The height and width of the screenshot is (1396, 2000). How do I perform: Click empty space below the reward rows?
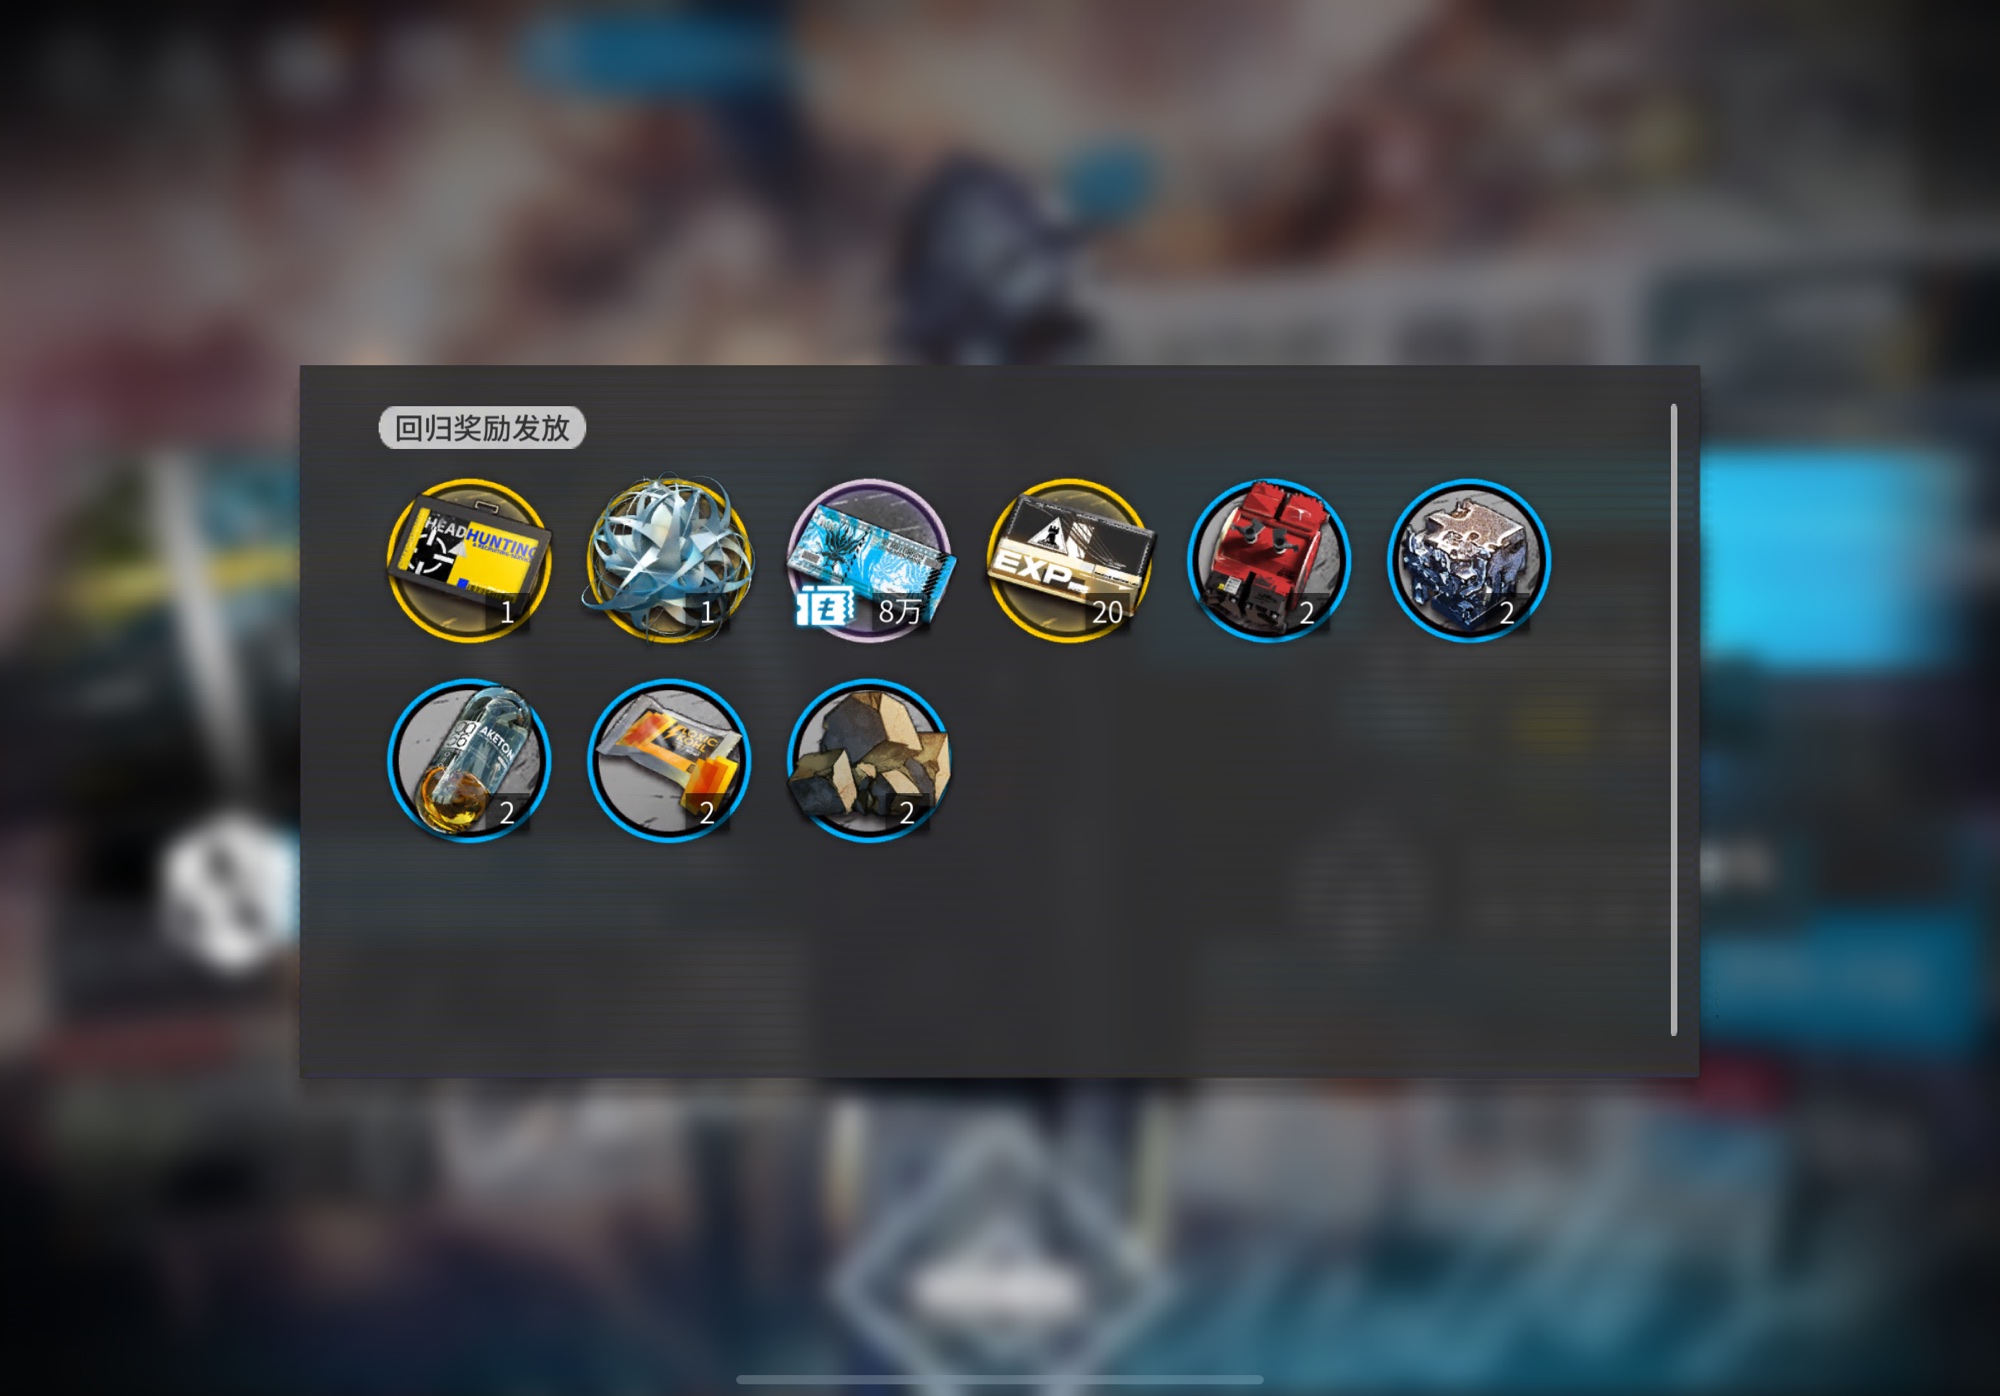[x=1000, y=960]
